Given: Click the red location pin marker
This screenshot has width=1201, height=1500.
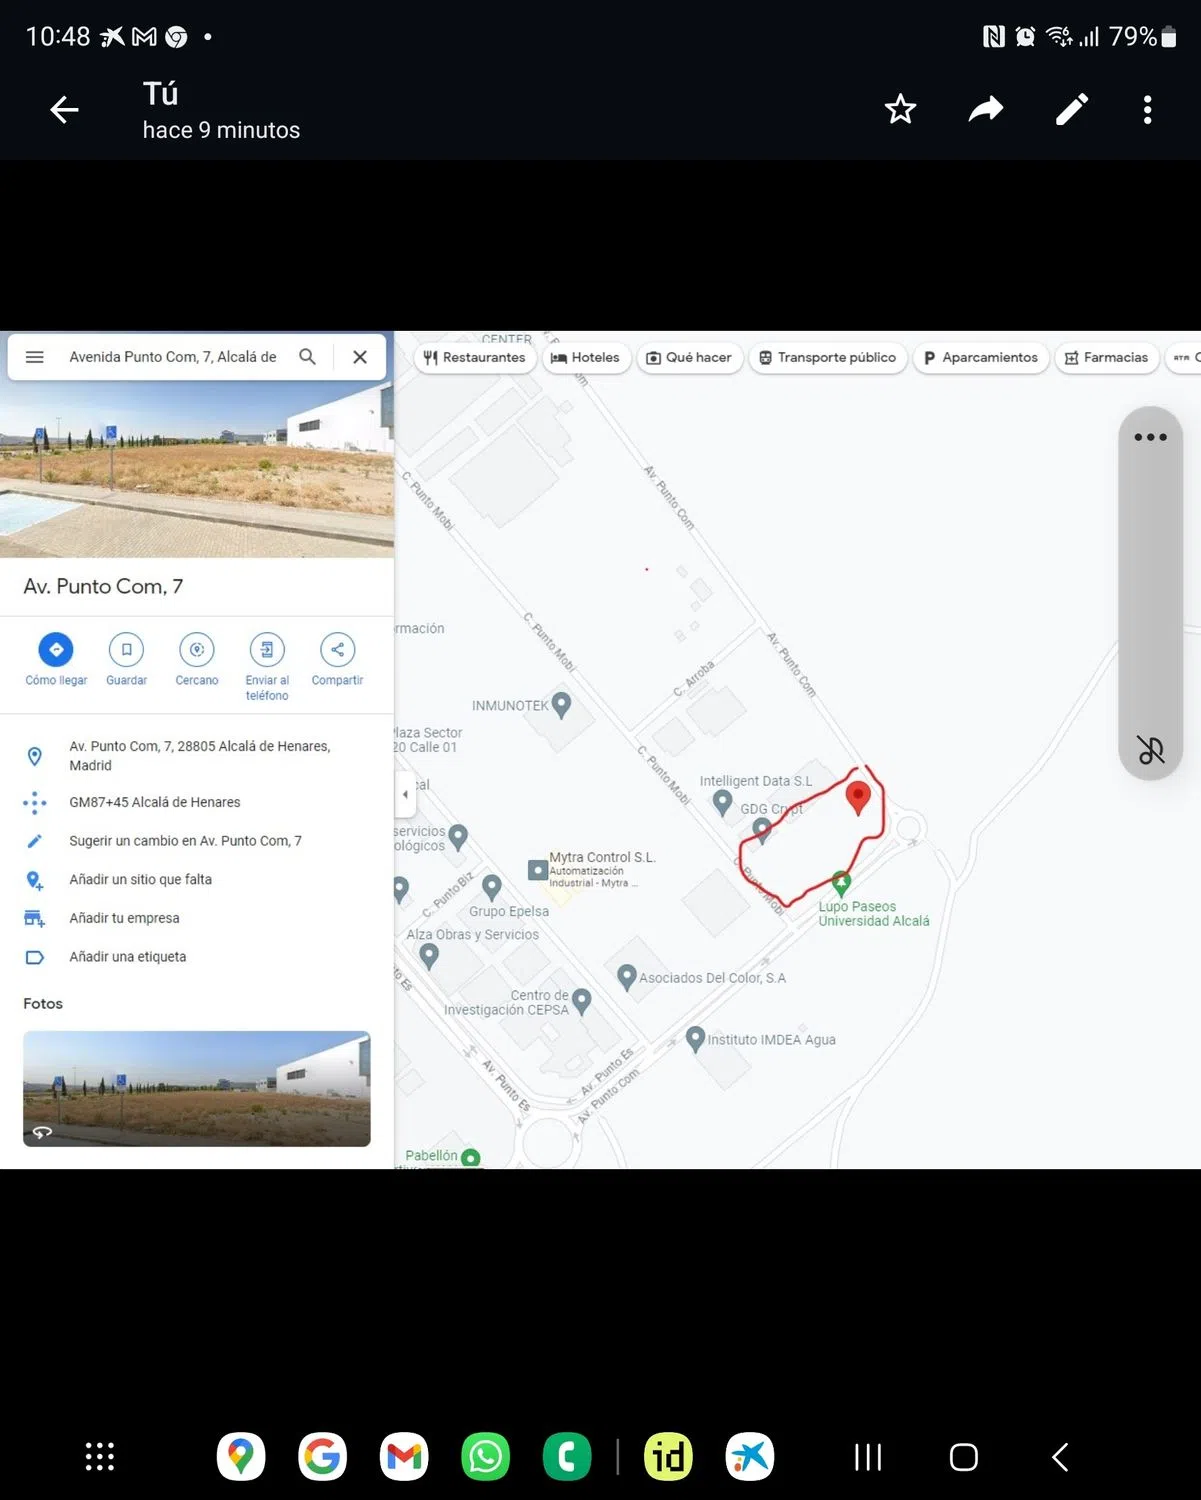Looking at the screenshot, I should [x=858, y=797].
